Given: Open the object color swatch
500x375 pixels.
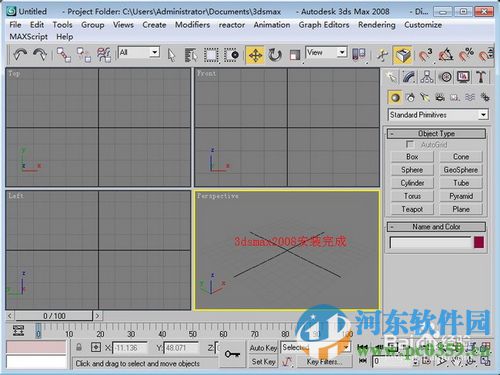Looking at the screenshot, I should pyautogui.click(x=479, y=242).
